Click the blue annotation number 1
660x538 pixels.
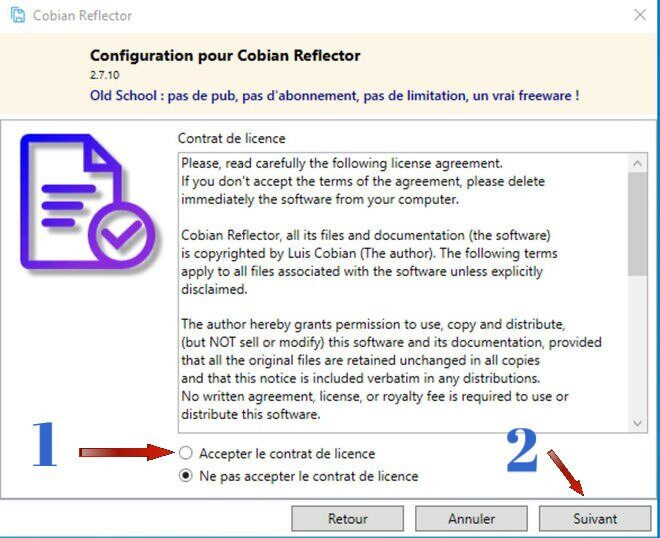pyautogui.click(x=45, y=445)
